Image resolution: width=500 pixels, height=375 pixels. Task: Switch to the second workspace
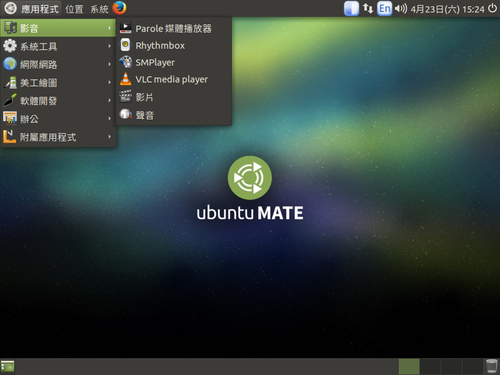coord(430,366)
